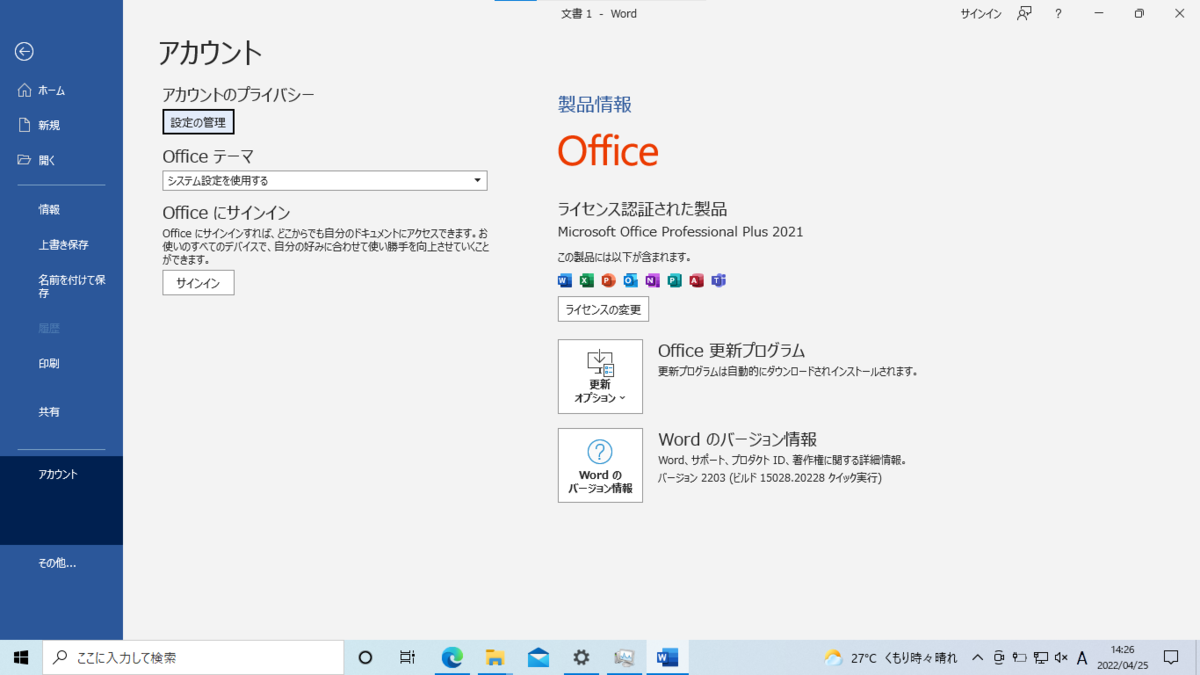Choose 上書き保存
This screenshot has height=675, width=1200.
click(x=61, y=245)
